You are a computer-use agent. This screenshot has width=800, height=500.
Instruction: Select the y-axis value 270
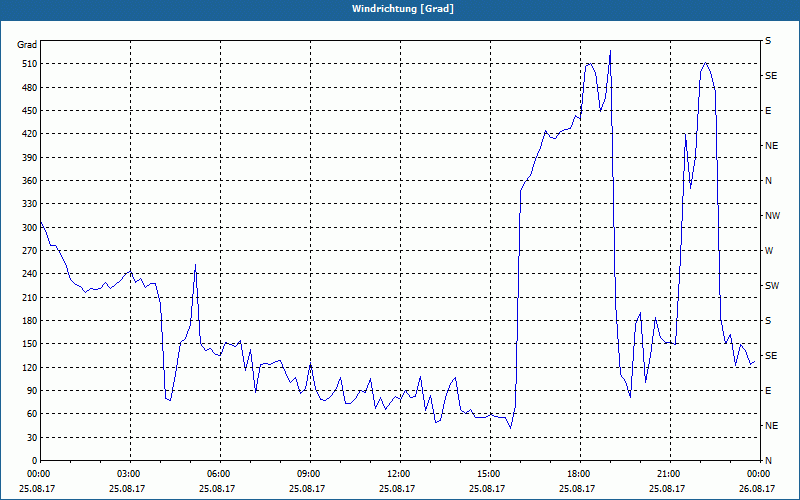[29, 251]
